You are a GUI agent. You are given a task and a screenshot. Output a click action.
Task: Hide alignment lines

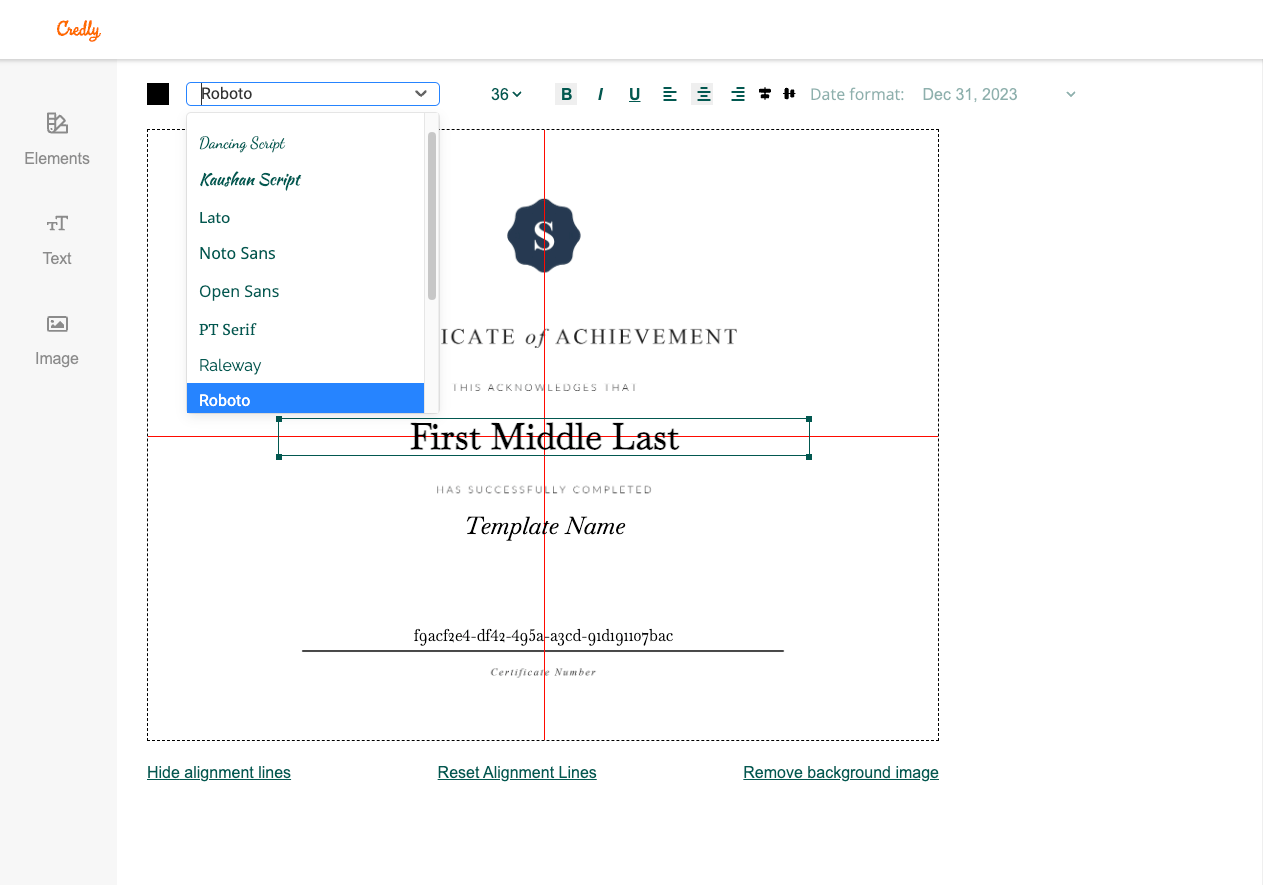(x=218, y=772)
